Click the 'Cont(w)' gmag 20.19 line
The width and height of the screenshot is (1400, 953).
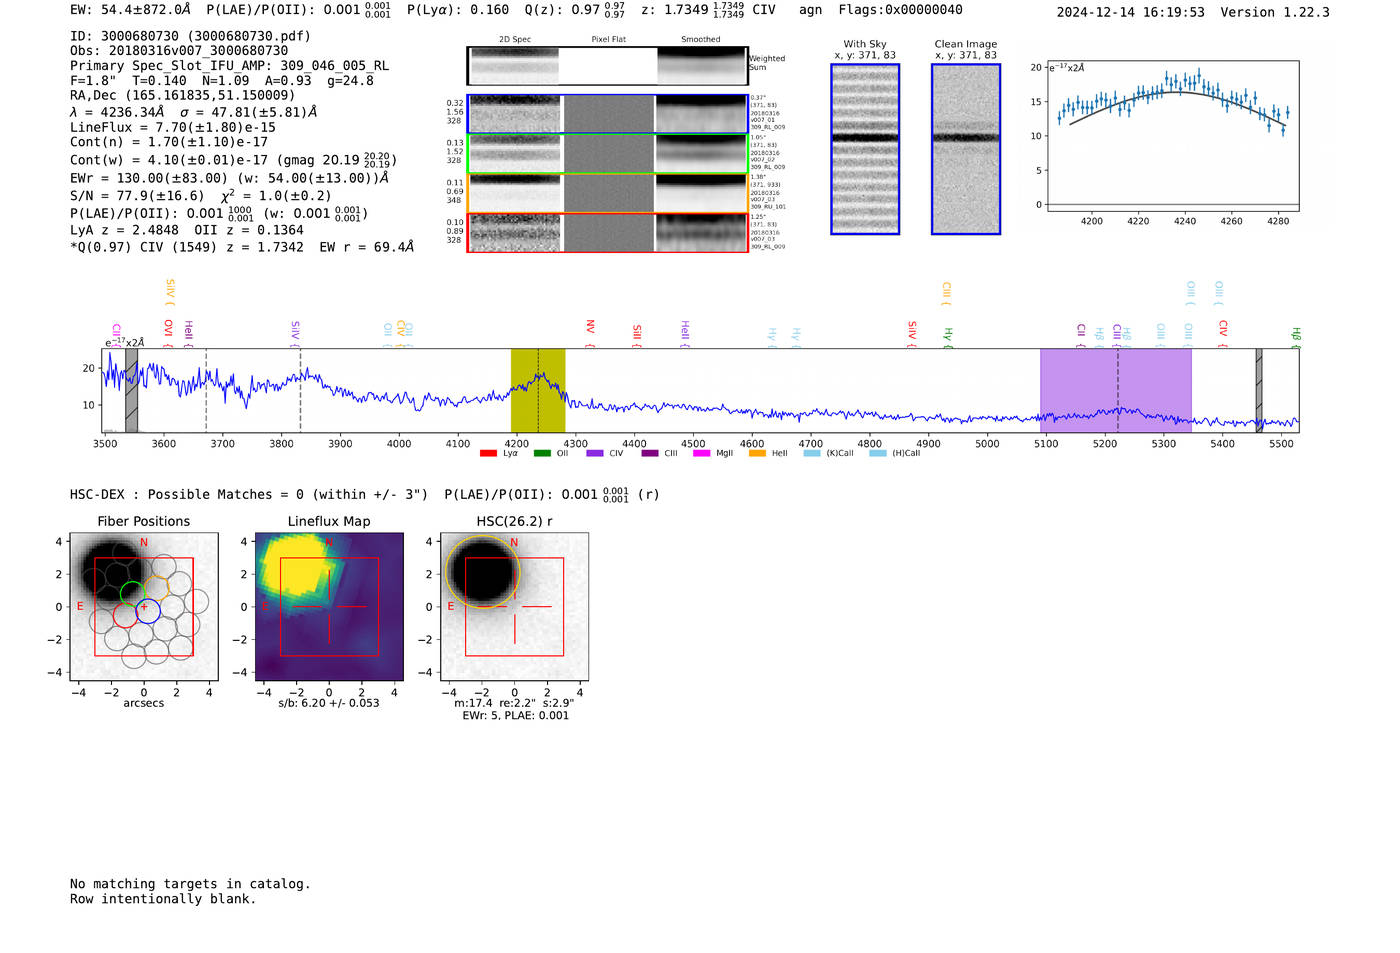(x=234, y=160)
